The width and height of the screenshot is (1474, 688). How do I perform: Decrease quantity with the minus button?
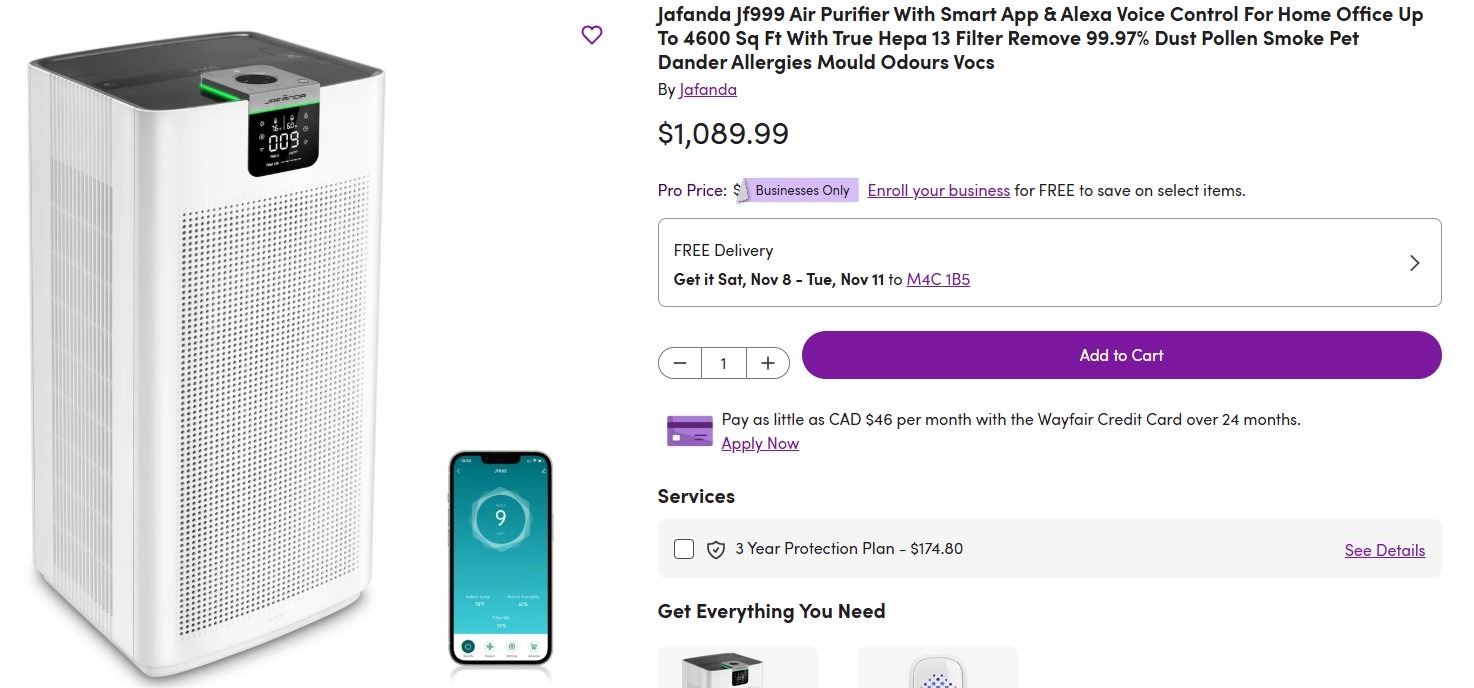coord(680,363)
